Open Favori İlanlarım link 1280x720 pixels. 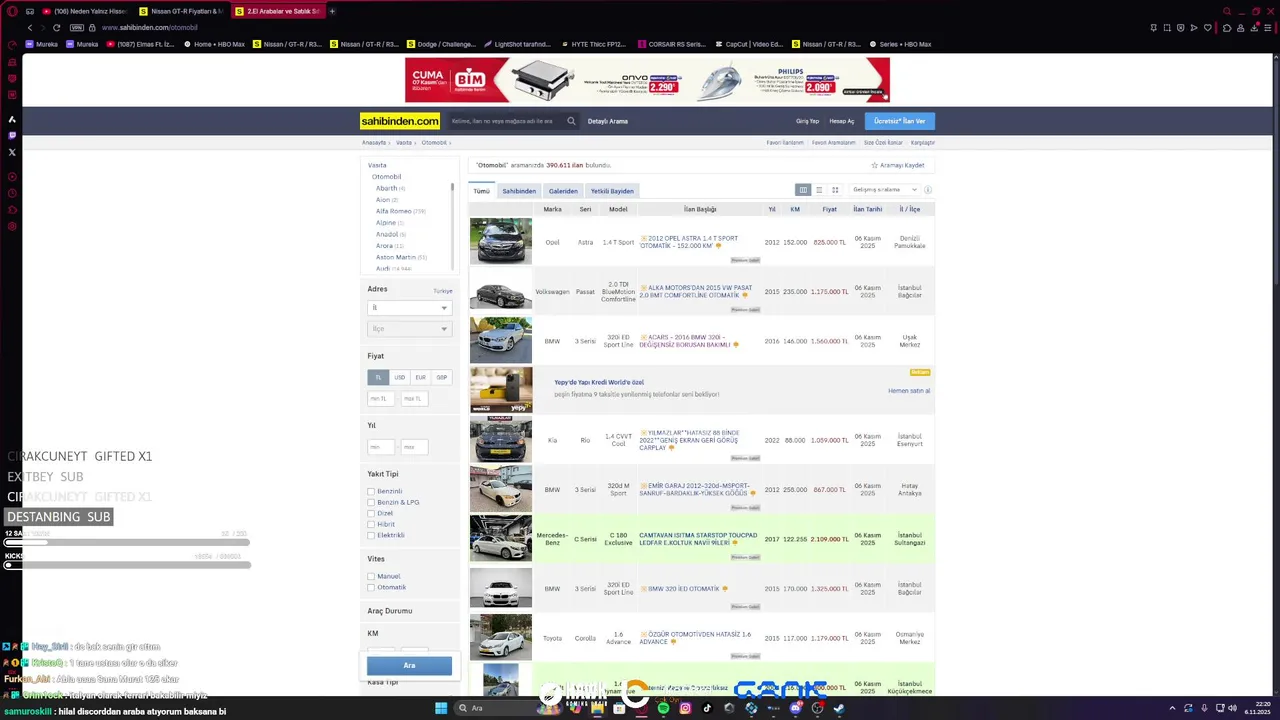[785, 142]
